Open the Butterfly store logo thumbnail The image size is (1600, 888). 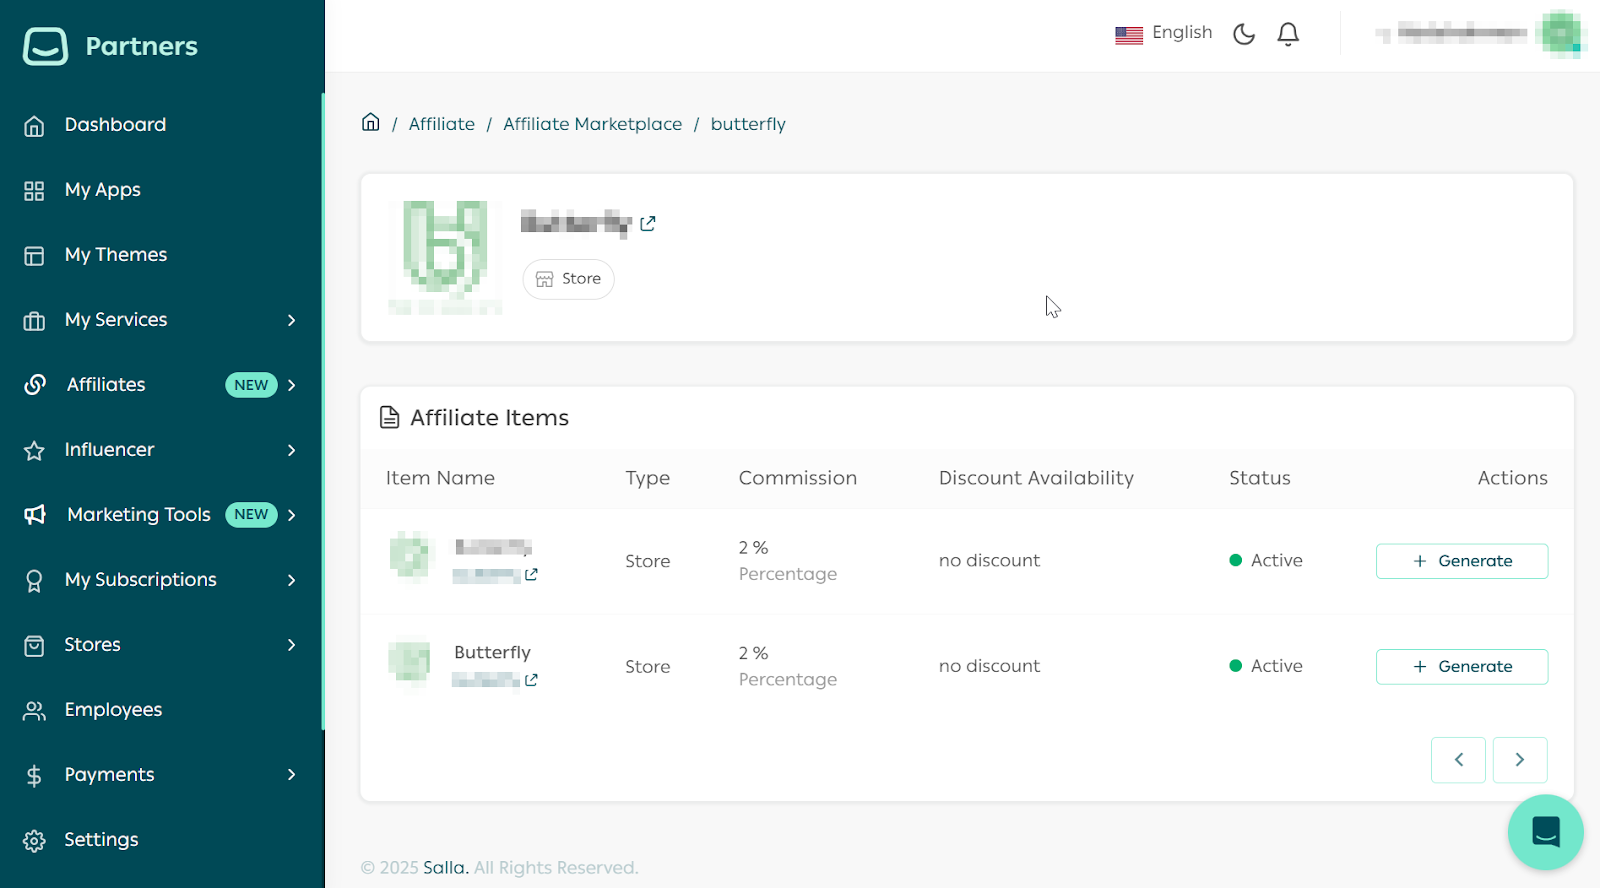click(445, 257)
